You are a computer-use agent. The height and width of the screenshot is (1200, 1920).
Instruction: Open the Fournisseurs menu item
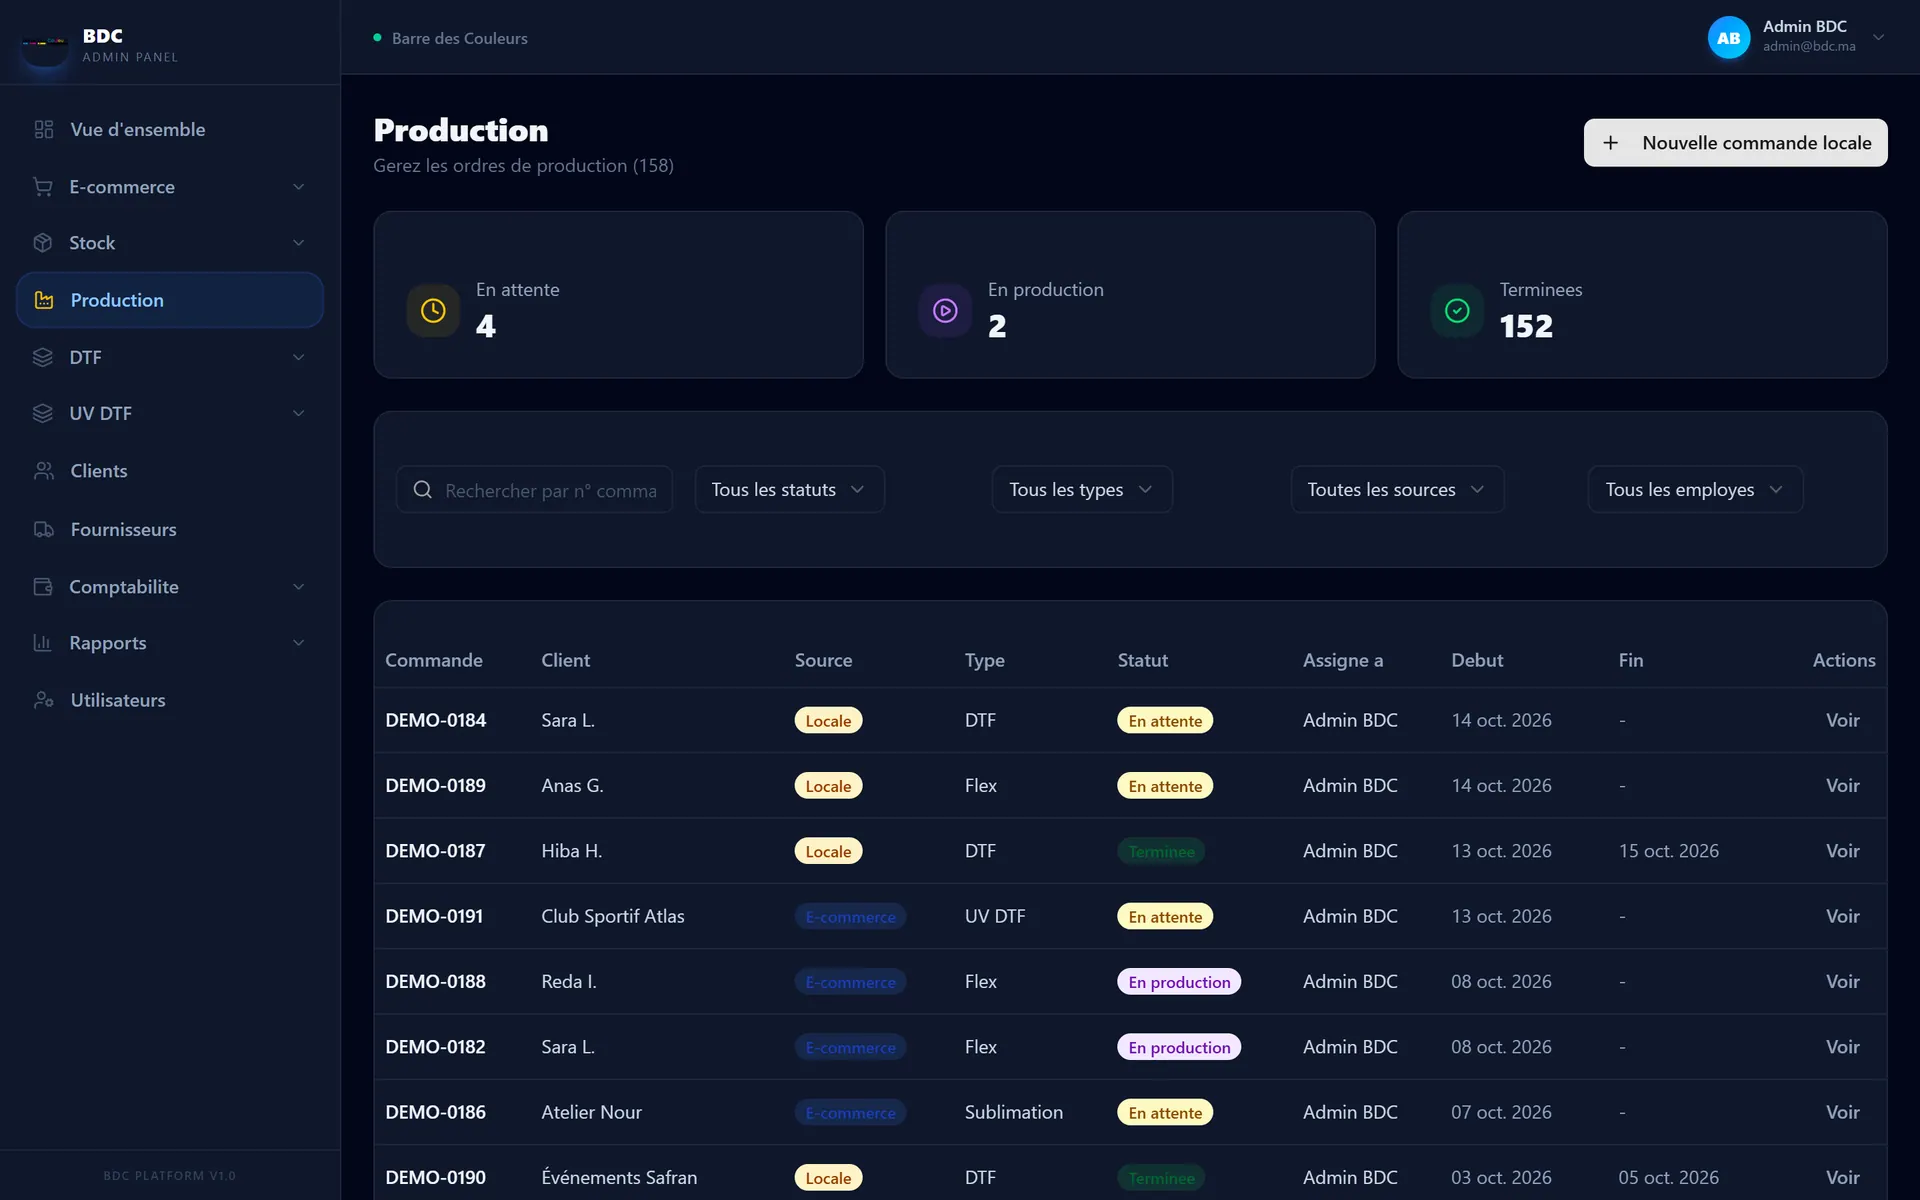click(170, 529)
